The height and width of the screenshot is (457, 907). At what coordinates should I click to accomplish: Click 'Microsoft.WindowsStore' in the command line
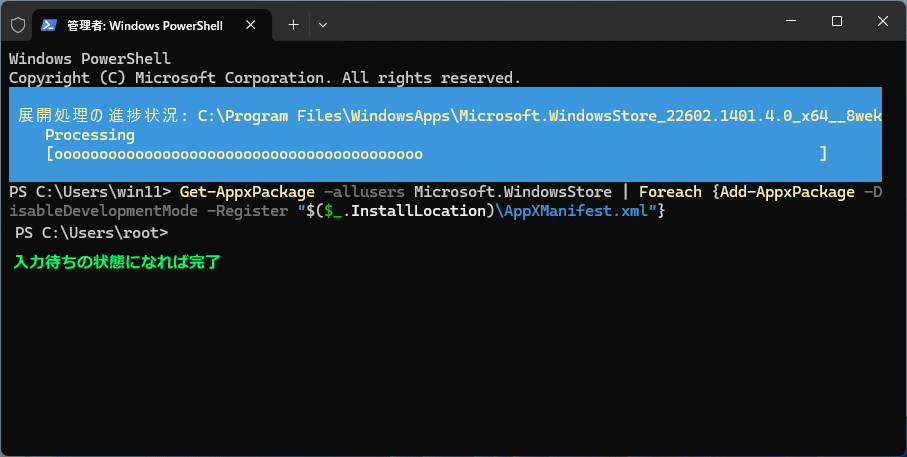(x=513, y=192)
